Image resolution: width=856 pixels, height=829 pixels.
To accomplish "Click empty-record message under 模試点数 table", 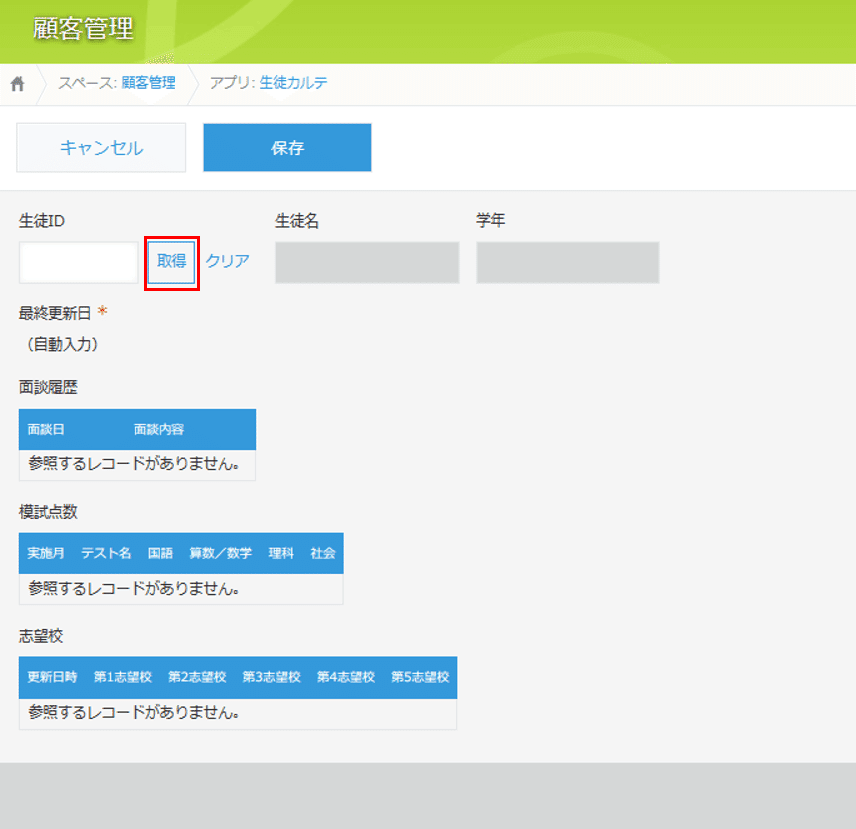I will pyautogui.click(x=134, y=588).
